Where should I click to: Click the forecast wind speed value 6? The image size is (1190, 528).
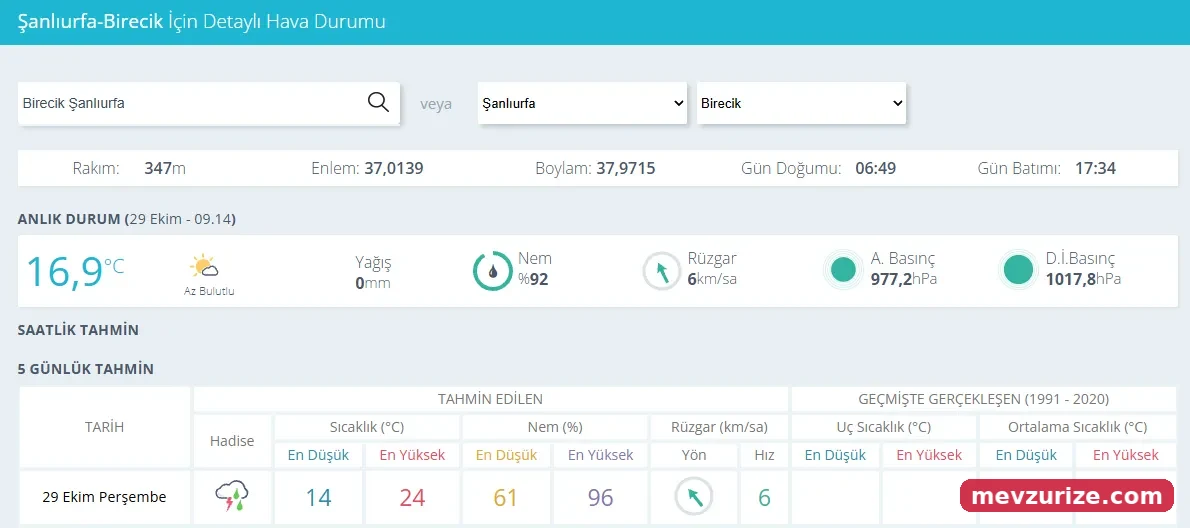coord(764,498)
